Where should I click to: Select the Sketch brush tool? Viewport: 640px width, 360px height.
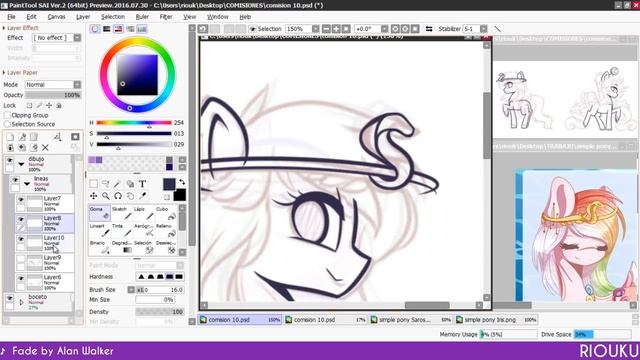[x=121, y=213]
